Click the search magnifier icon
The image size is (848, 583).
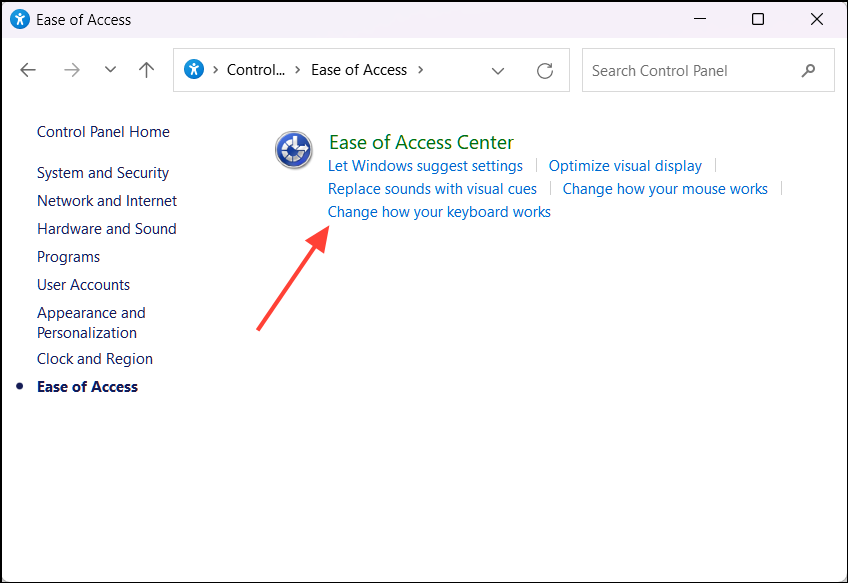[809, 70]
